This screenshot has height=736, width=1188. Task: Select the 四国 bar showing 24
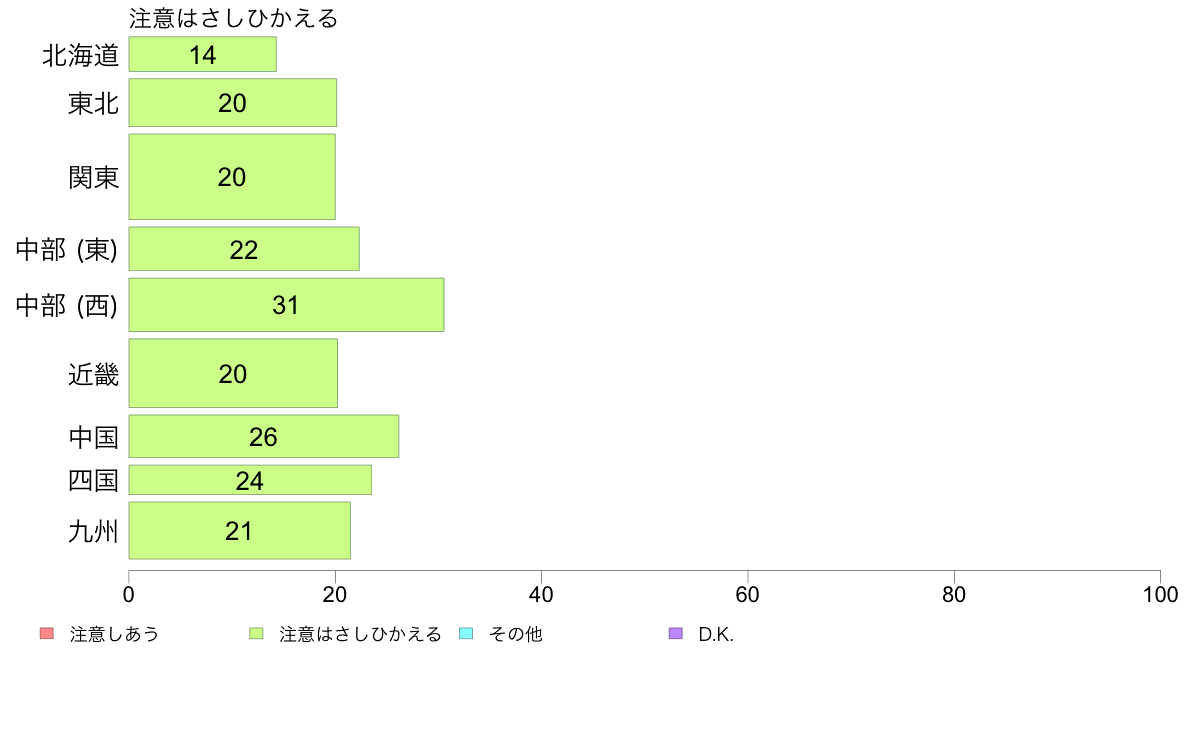click(250, 480)
